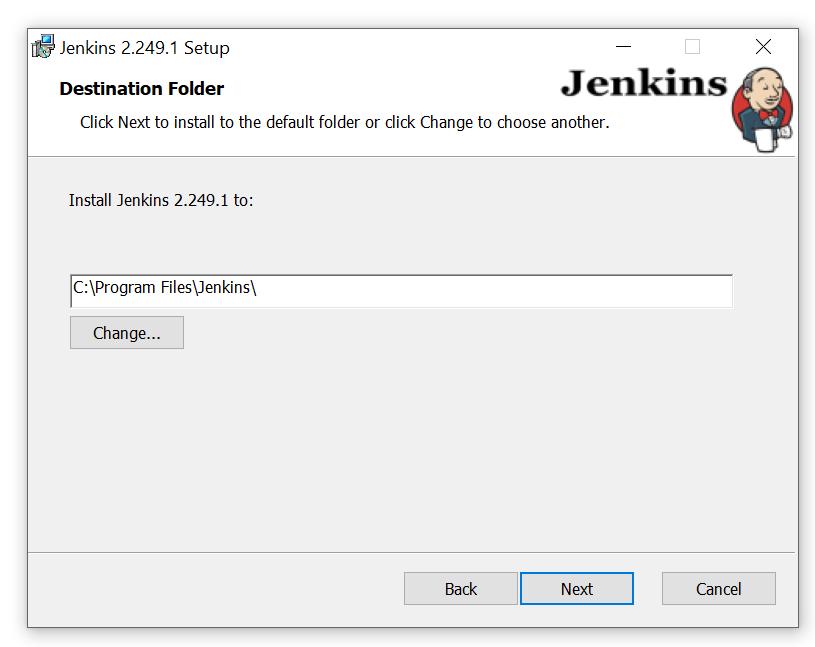Click the Next button
This screenshot has width=815, height=647.
click(x=576, y=588)
